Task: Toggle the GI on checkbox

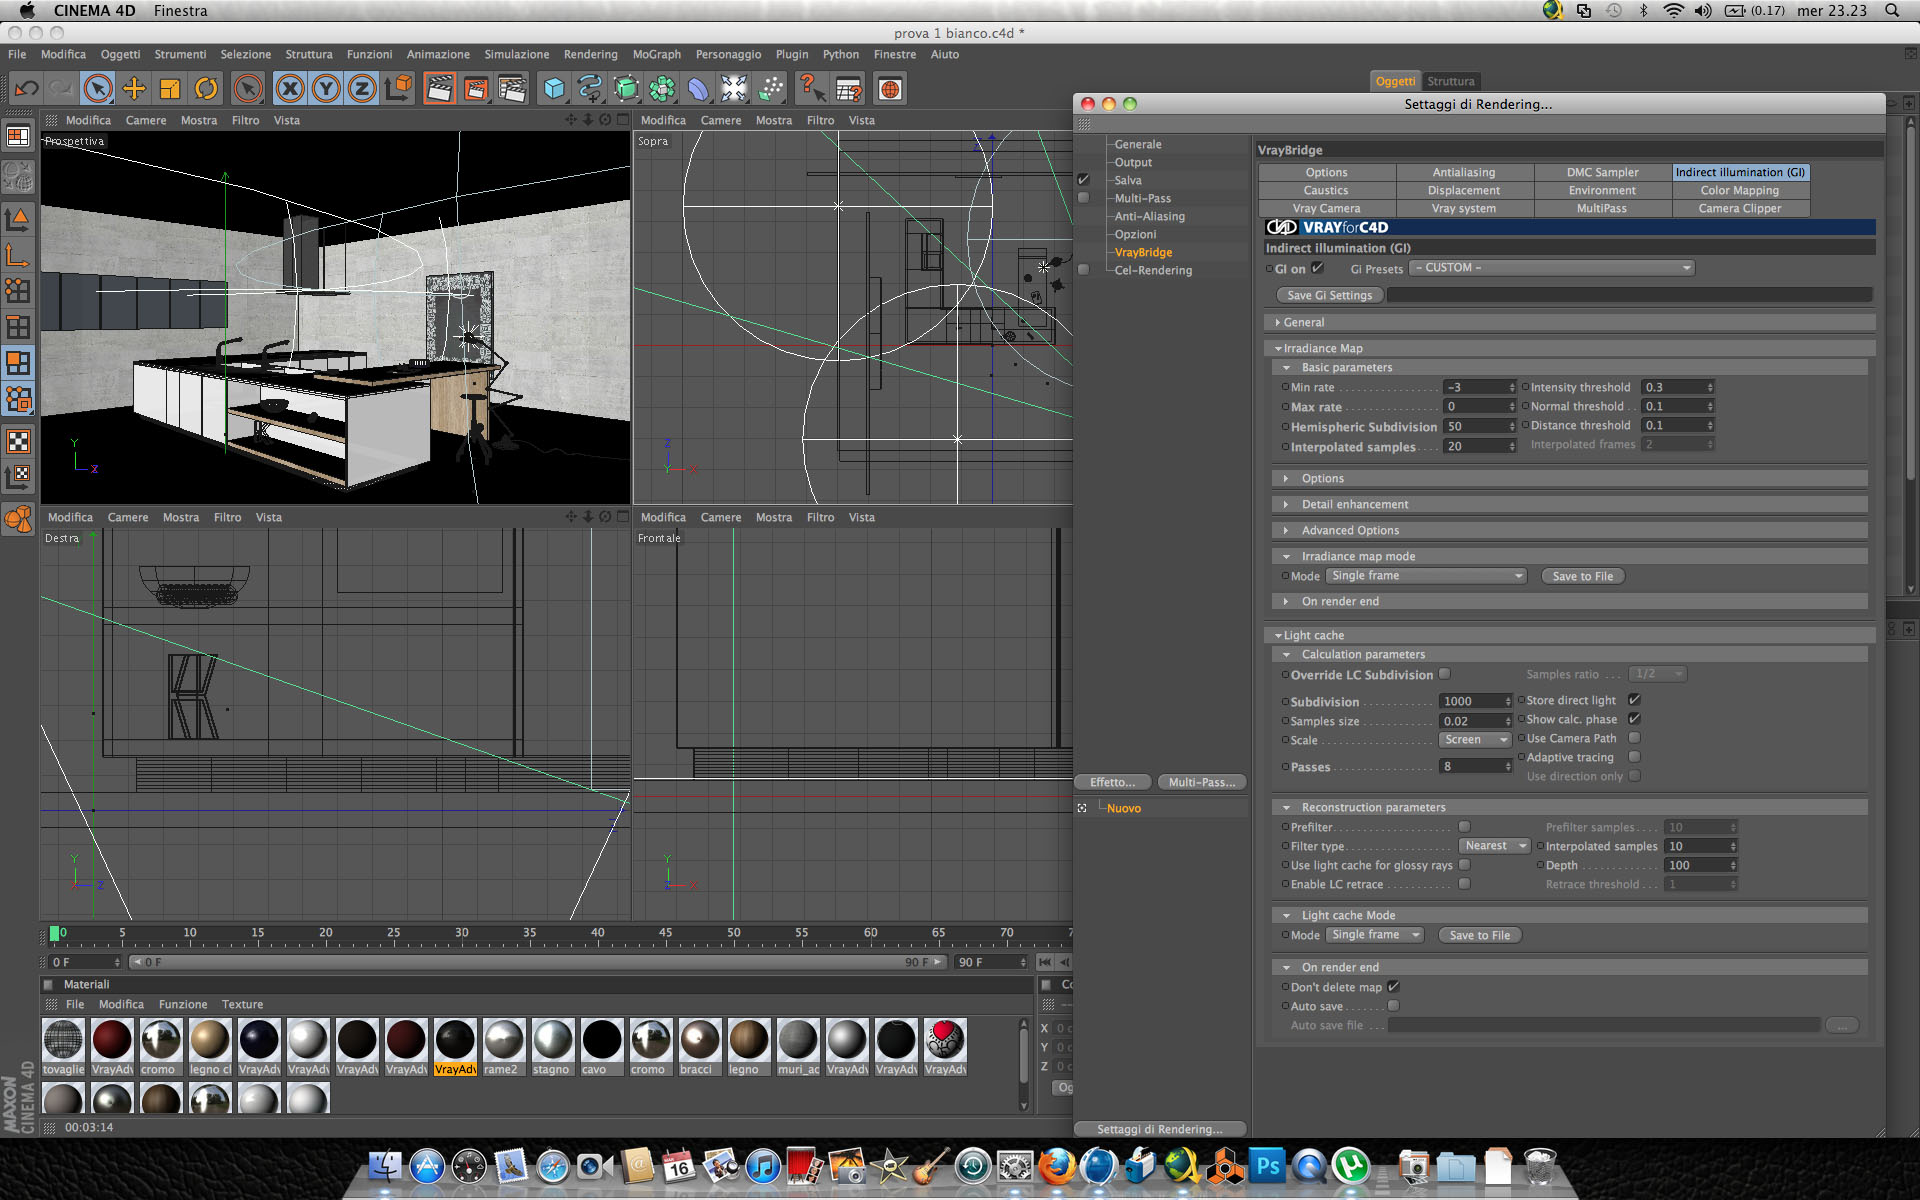Action: point(1317,268)
